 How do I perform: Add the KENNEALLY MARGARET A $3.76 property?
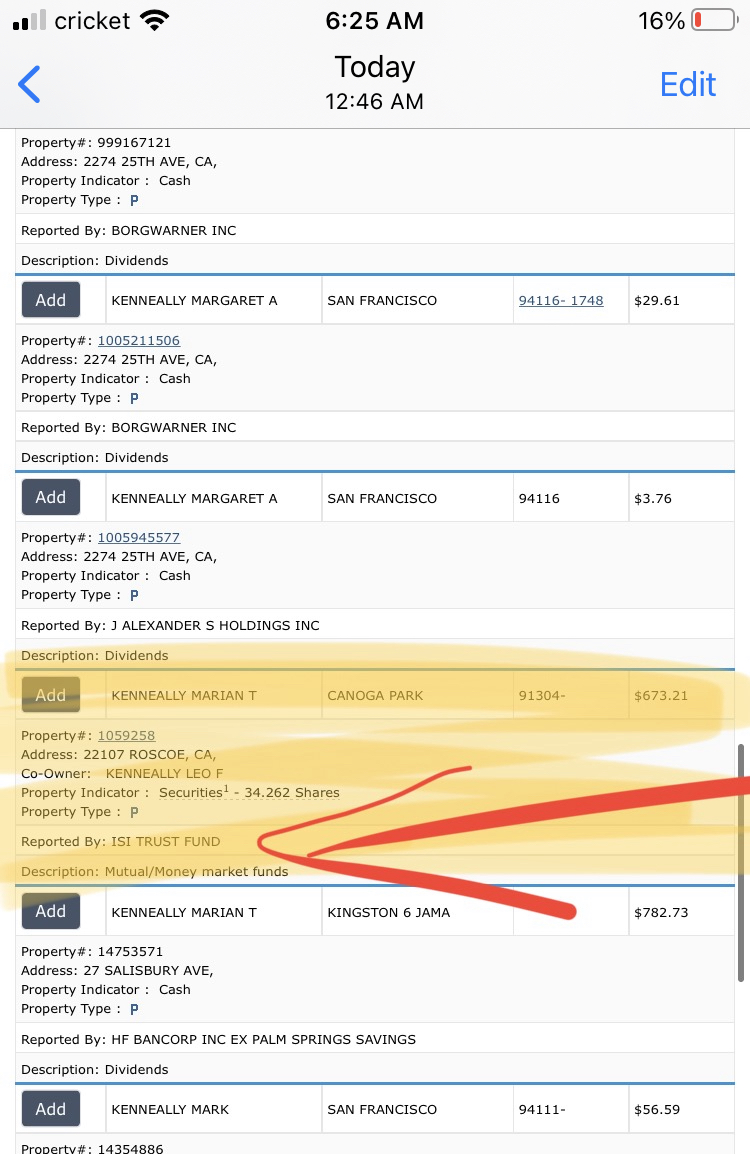pyautogui.click(x=51, y=498)
